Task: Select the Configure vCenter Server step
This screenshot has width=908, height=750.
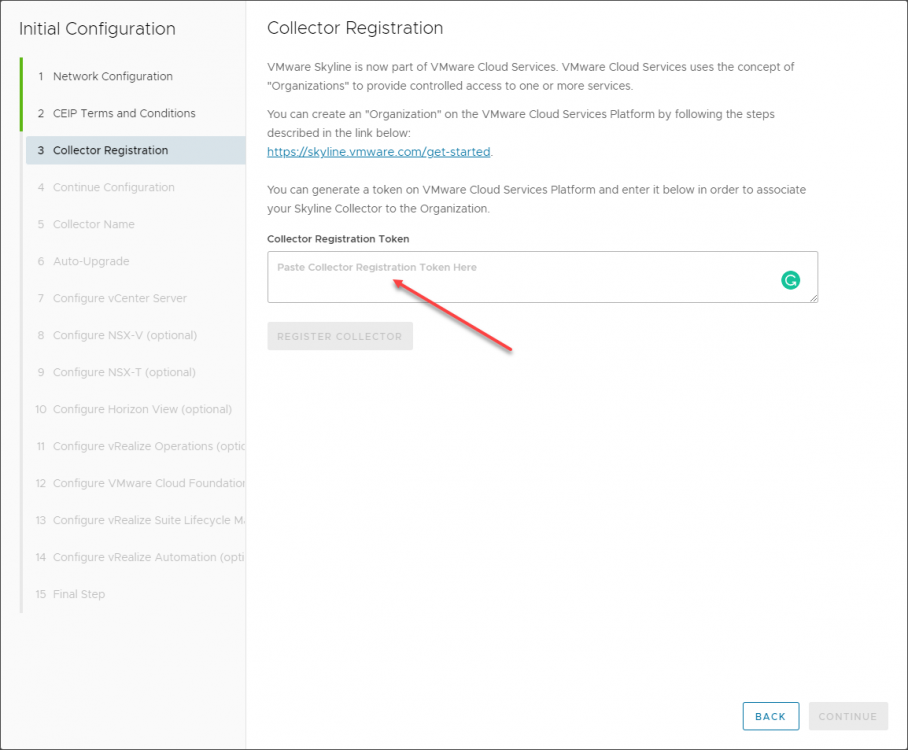Action: 119,298
